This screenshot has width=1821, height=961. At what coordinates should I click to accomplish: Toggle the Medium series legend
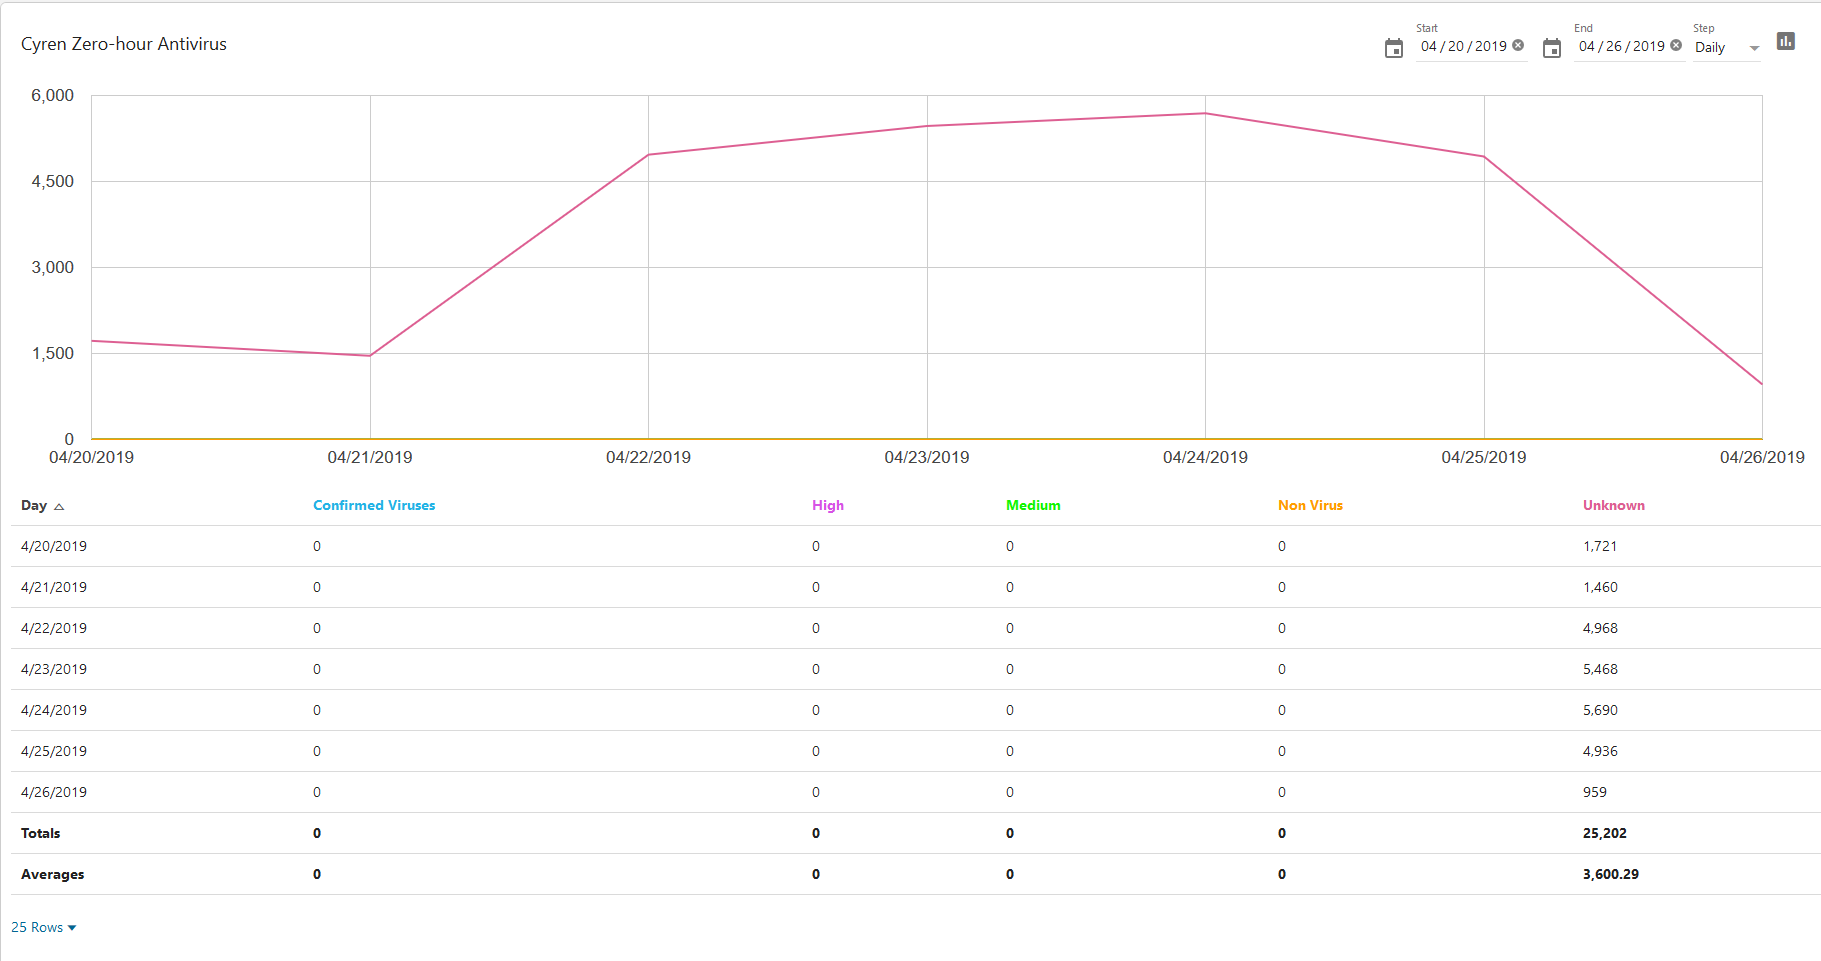pos(1032,505)
